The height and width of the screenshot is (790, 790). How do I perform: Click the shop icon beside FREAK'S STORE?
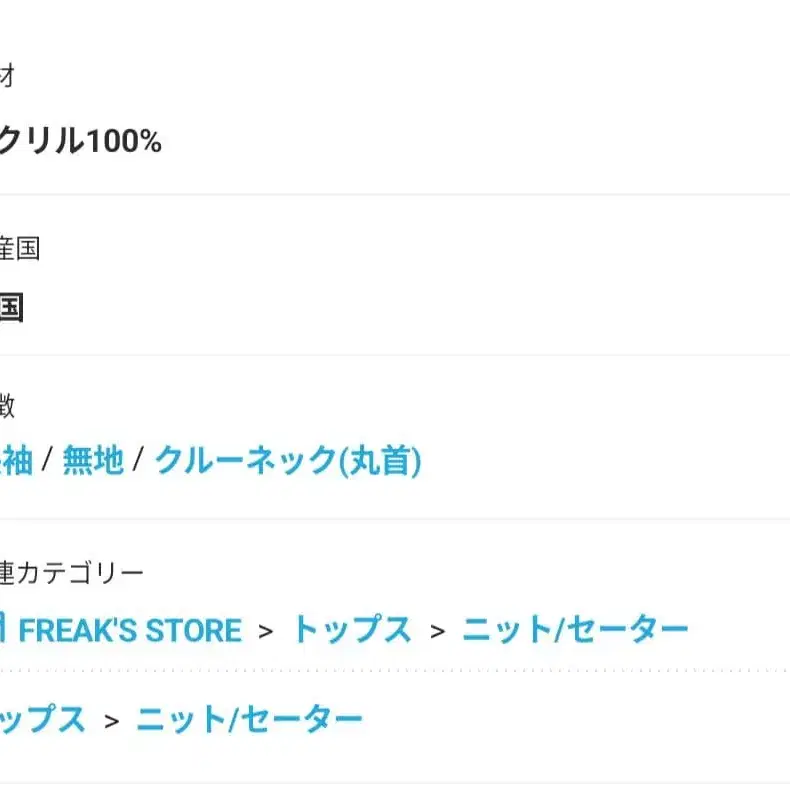(x=4, y=630)
